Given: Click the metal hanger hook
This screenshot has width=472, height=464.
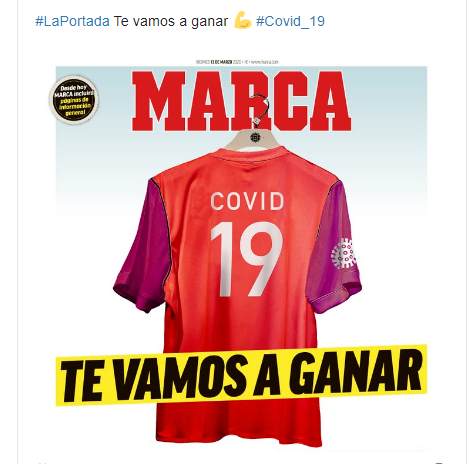Looking at the screenshot, I should coord(259,109).
